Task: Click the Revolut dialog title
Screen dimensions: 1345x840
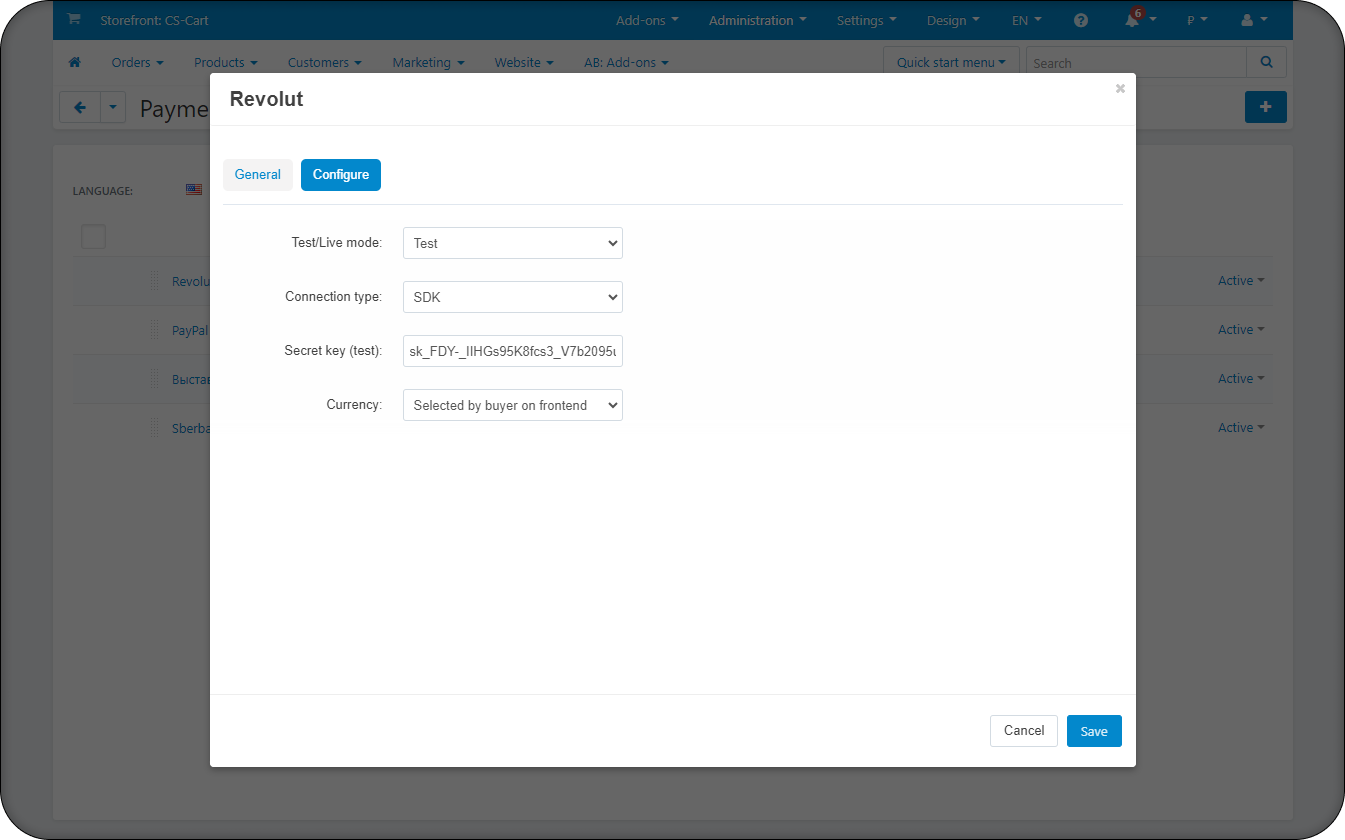Action: point(266,99)
